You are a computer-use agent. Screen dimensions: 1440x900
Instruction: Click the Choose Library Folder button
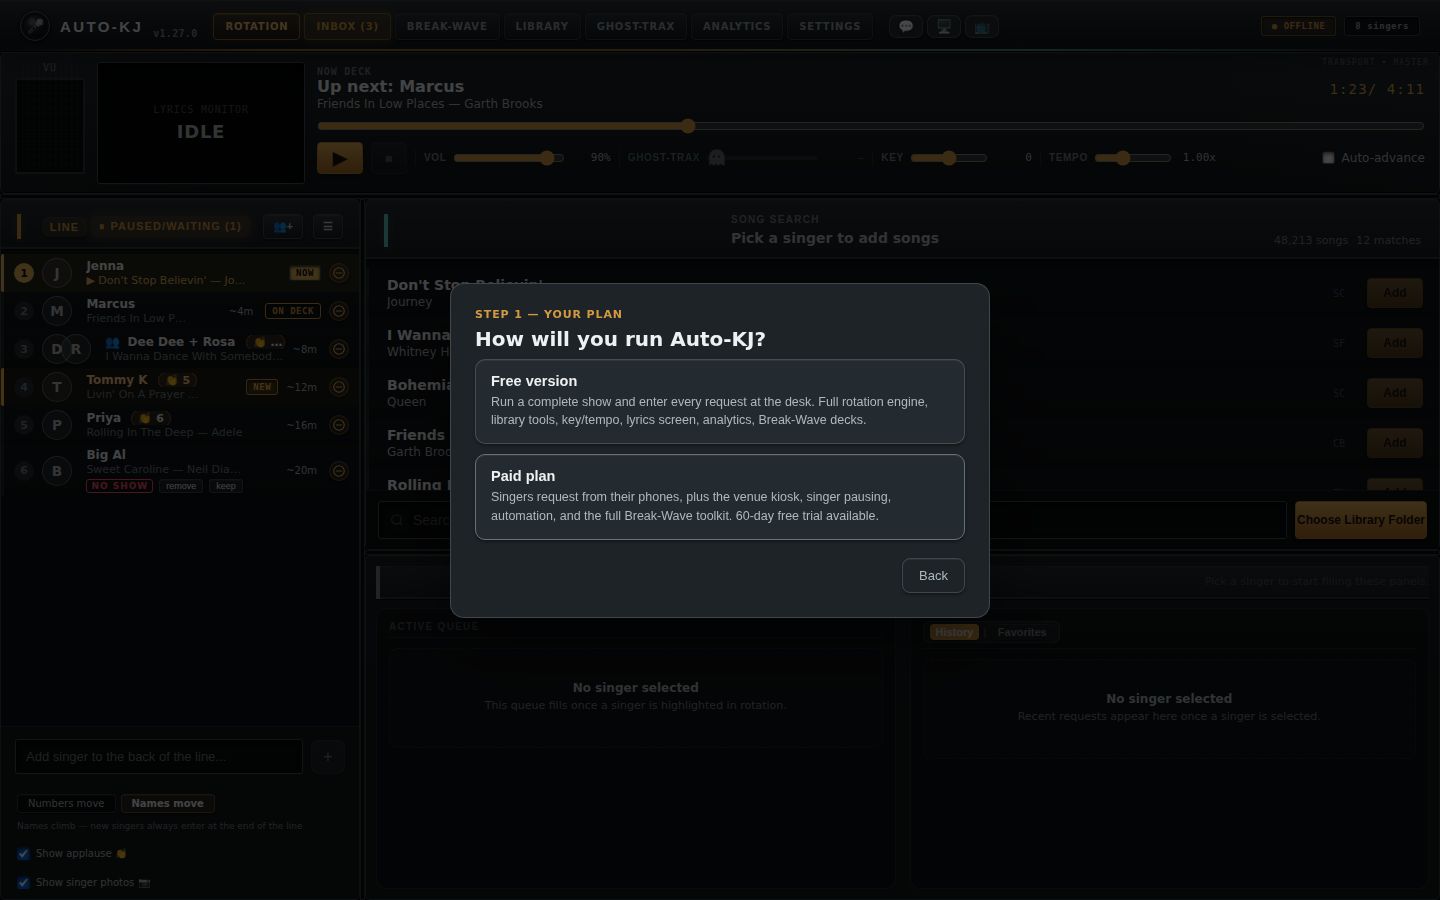click(x=1361, y=520)
